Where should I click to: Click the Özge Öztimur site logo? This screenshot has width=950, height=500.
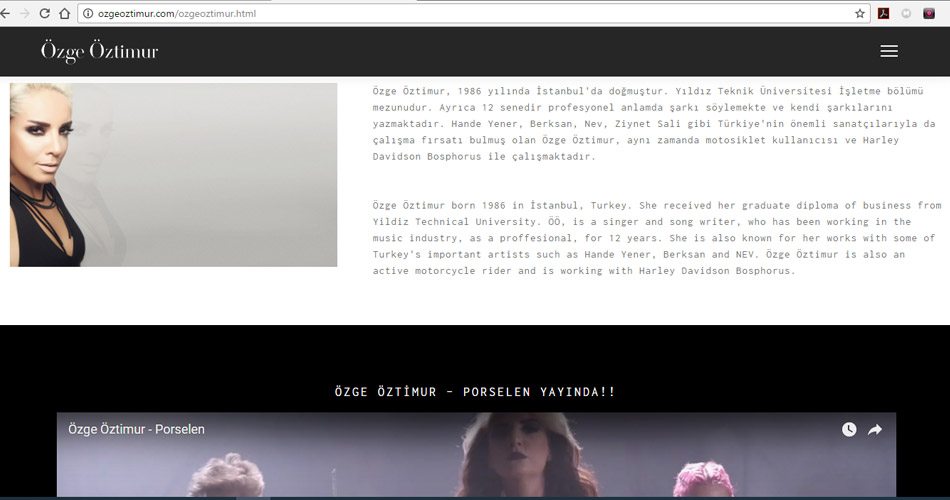coord(99,52)
